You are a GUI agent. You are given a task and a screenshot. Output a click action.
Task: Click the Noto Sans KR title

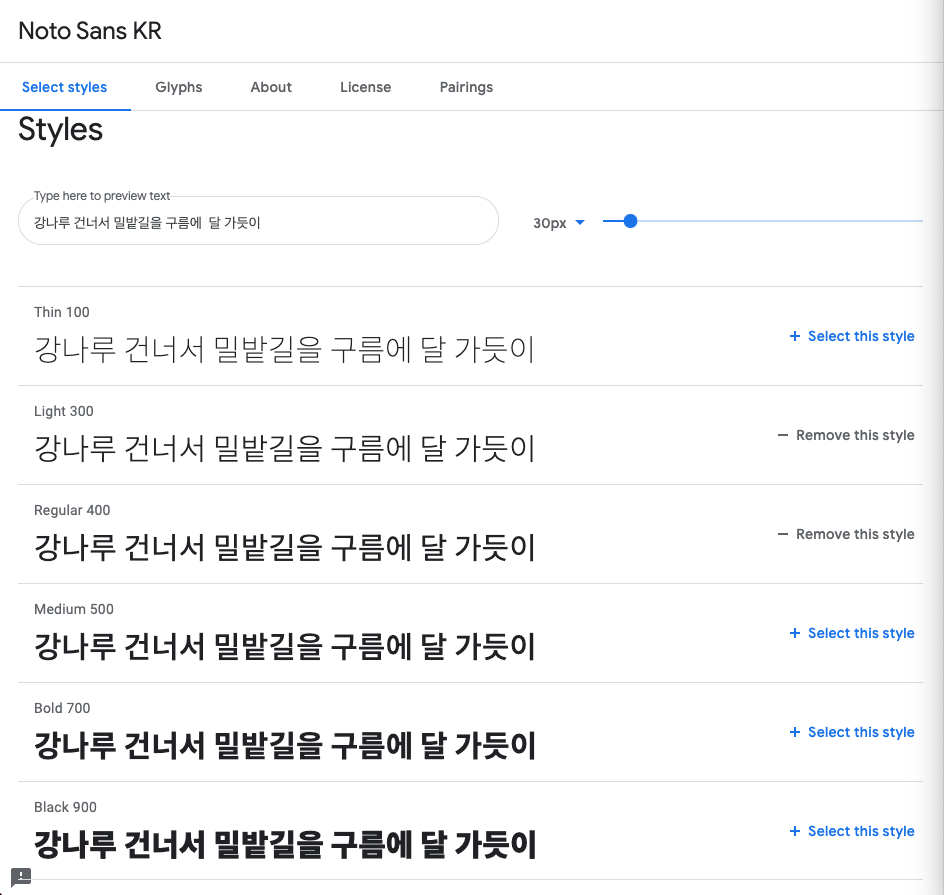(x=90, y=31)
